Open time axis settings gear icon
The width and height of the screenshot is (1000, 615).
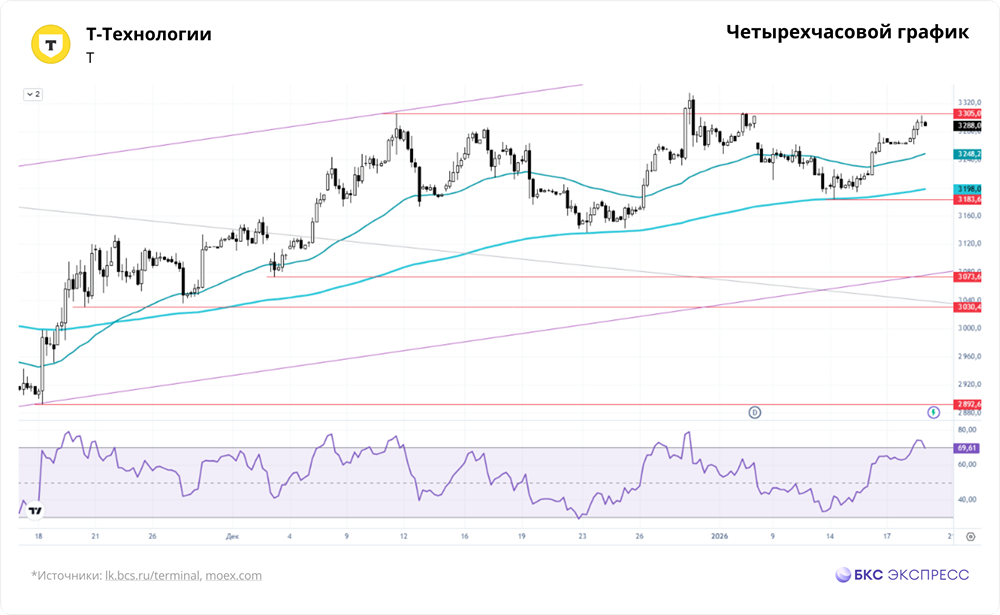pyautogui.click(x=971, y=537)
